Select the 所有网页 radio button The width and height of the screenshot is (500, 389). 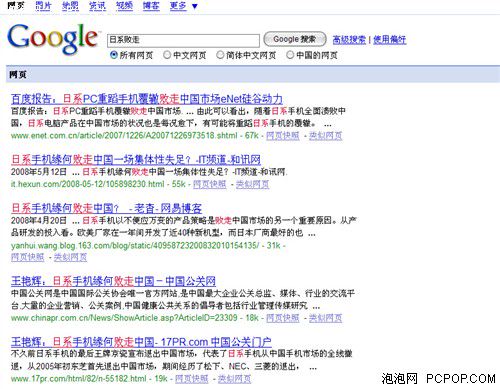click(x=114, y=55)
